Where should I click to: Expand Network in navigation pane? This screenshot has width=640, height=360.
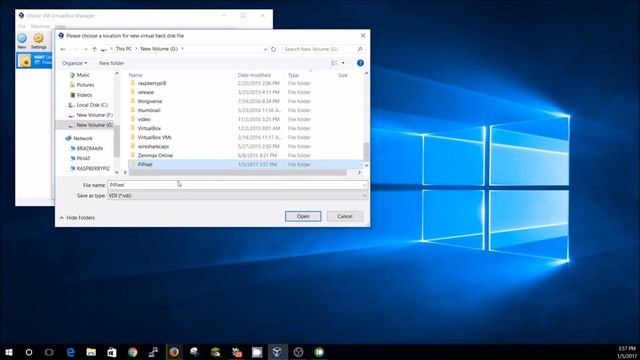[x=82, y=138]
